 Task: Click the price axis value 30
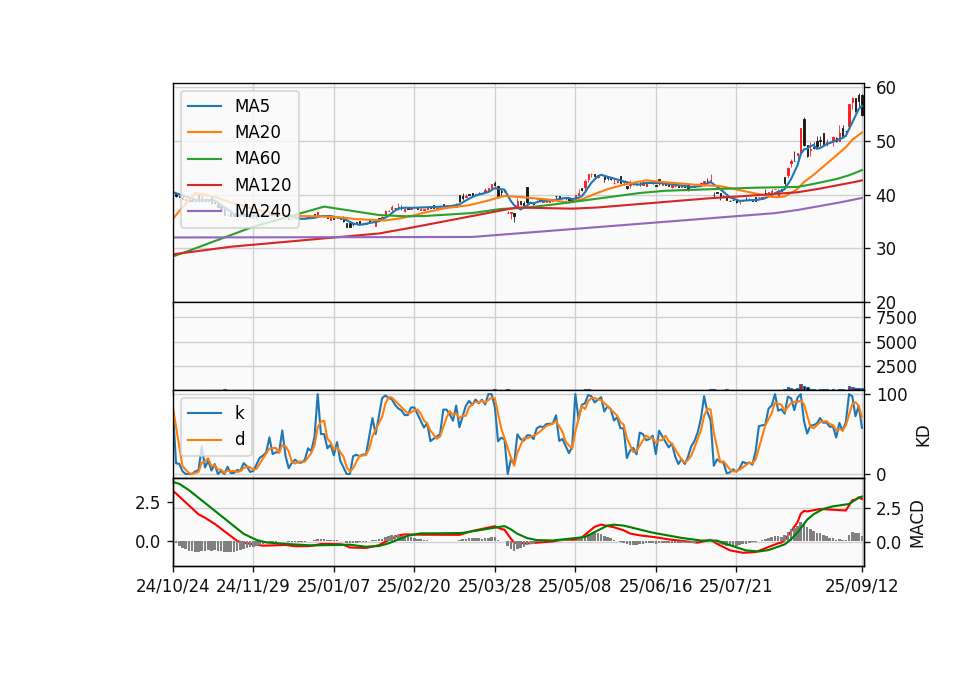[886, 249]
